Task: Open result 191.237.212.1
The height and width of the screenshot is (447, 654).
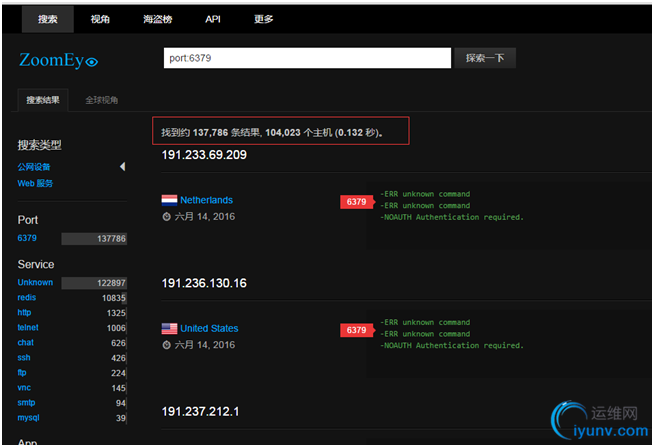Action: (x=200, y=412)
